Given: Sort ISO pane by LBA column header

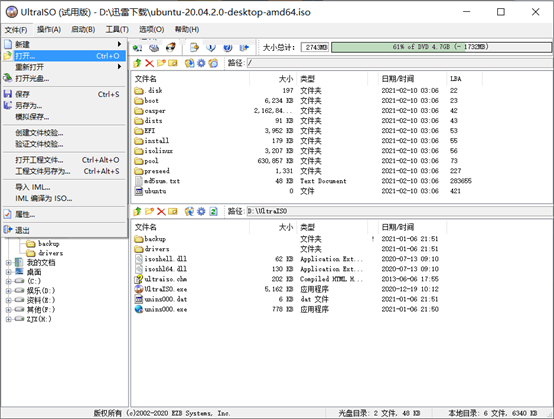Looking at the screenshot, I should point(464,79).
